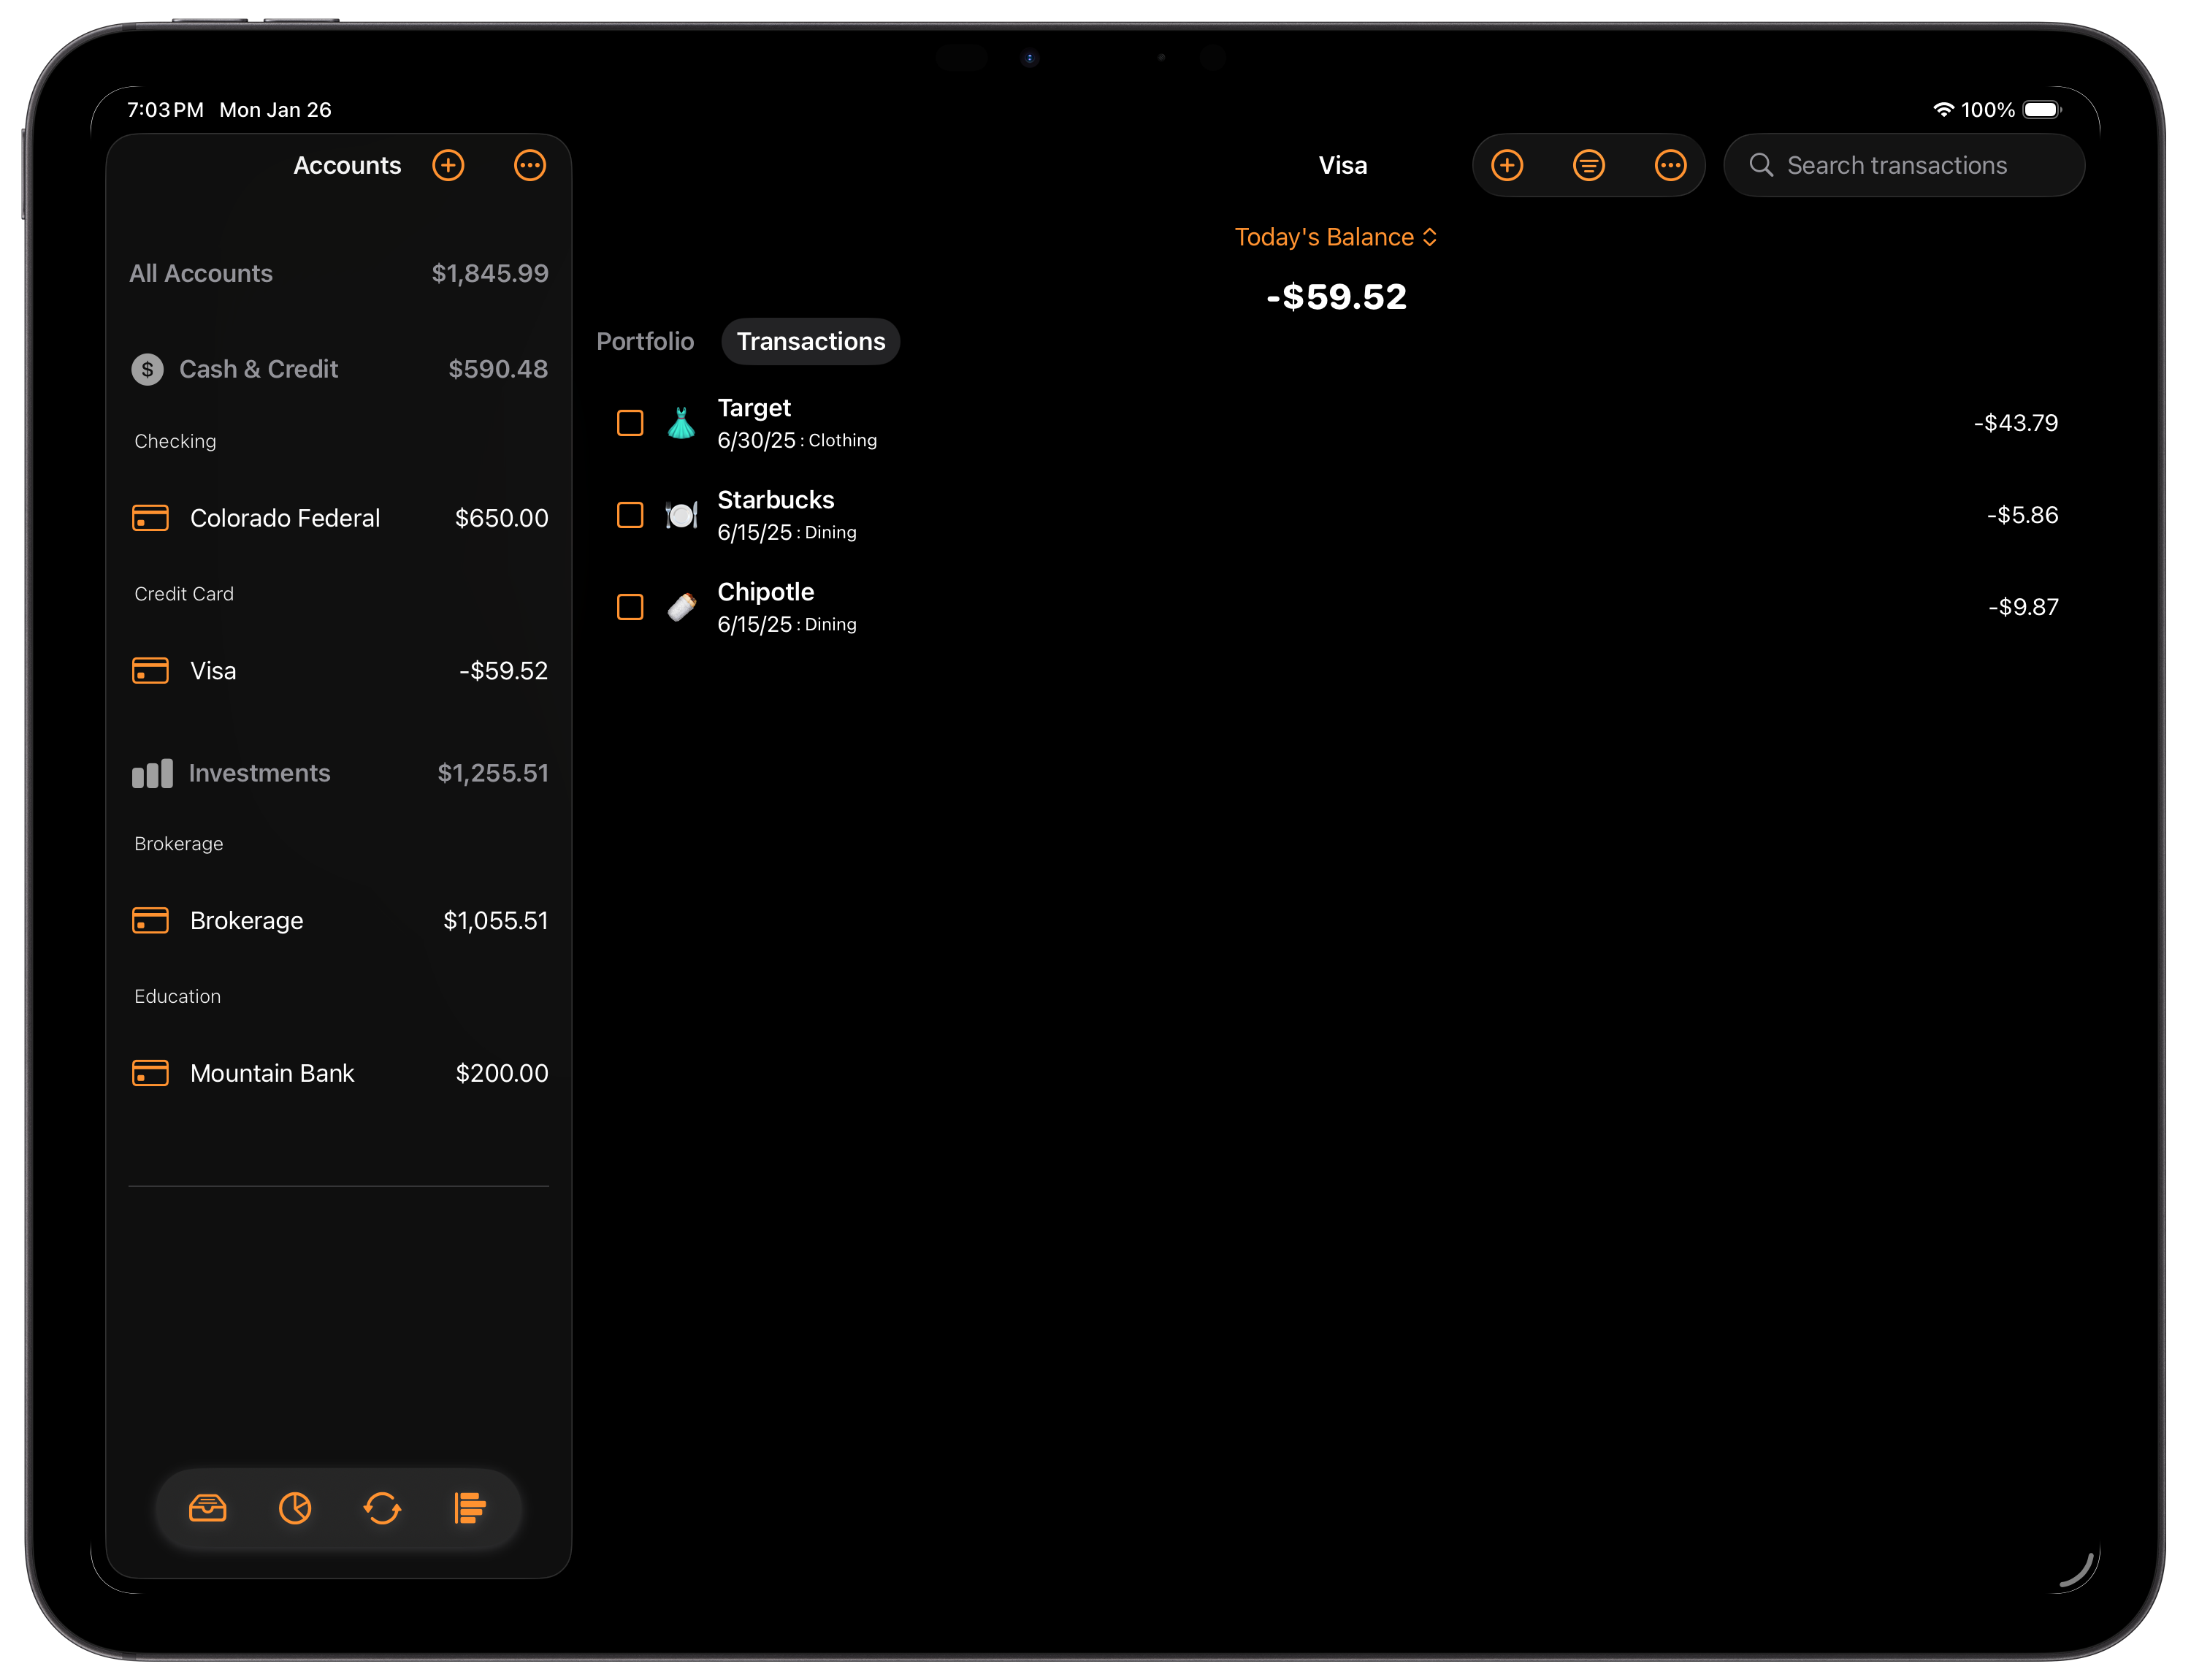Open the transaction filter icon
The width and height of the screenshot is (2191, 1680).
1588,165
